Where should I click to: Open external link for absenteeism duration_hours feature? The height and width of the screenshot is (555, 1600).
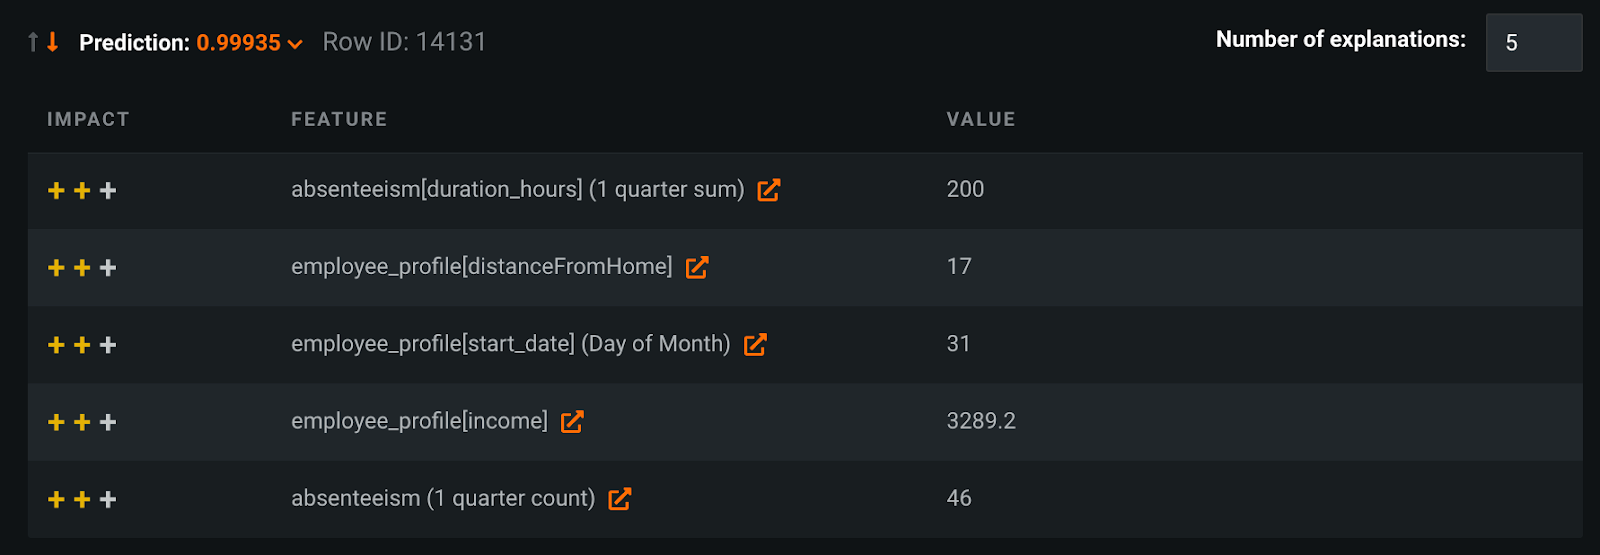pos(768,190)
